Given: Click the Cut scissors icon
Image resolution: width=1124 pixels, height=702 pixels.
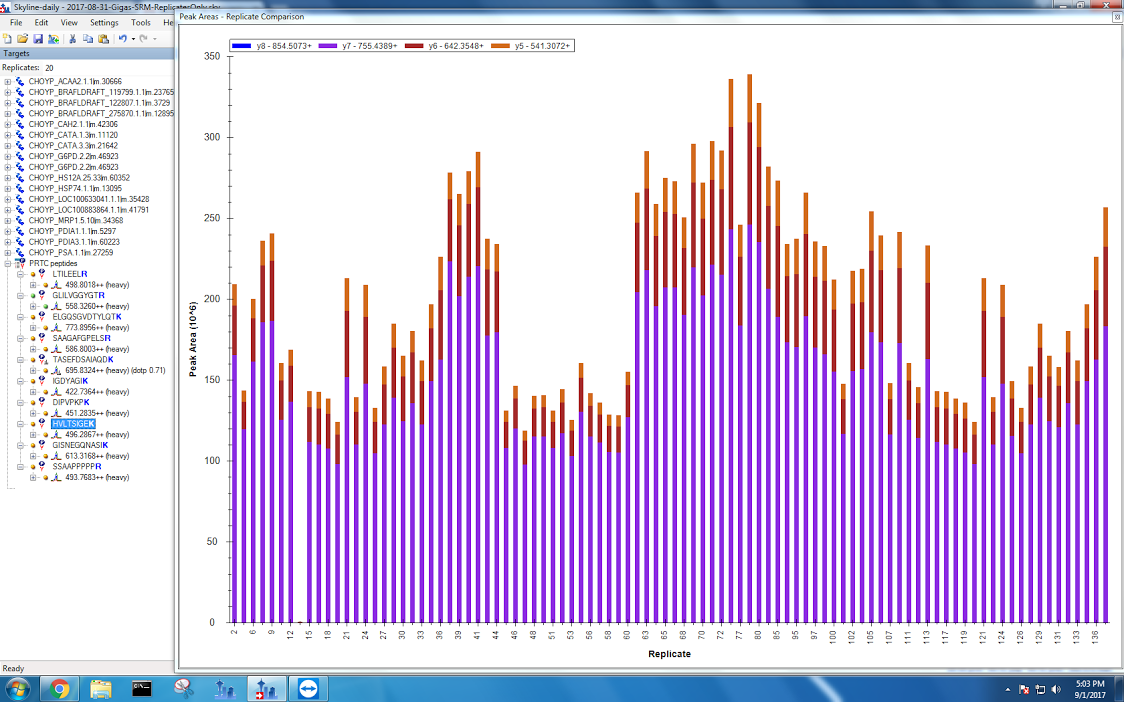Looking at the screenshot, I should pyautogui.click(x=72, y=38).
